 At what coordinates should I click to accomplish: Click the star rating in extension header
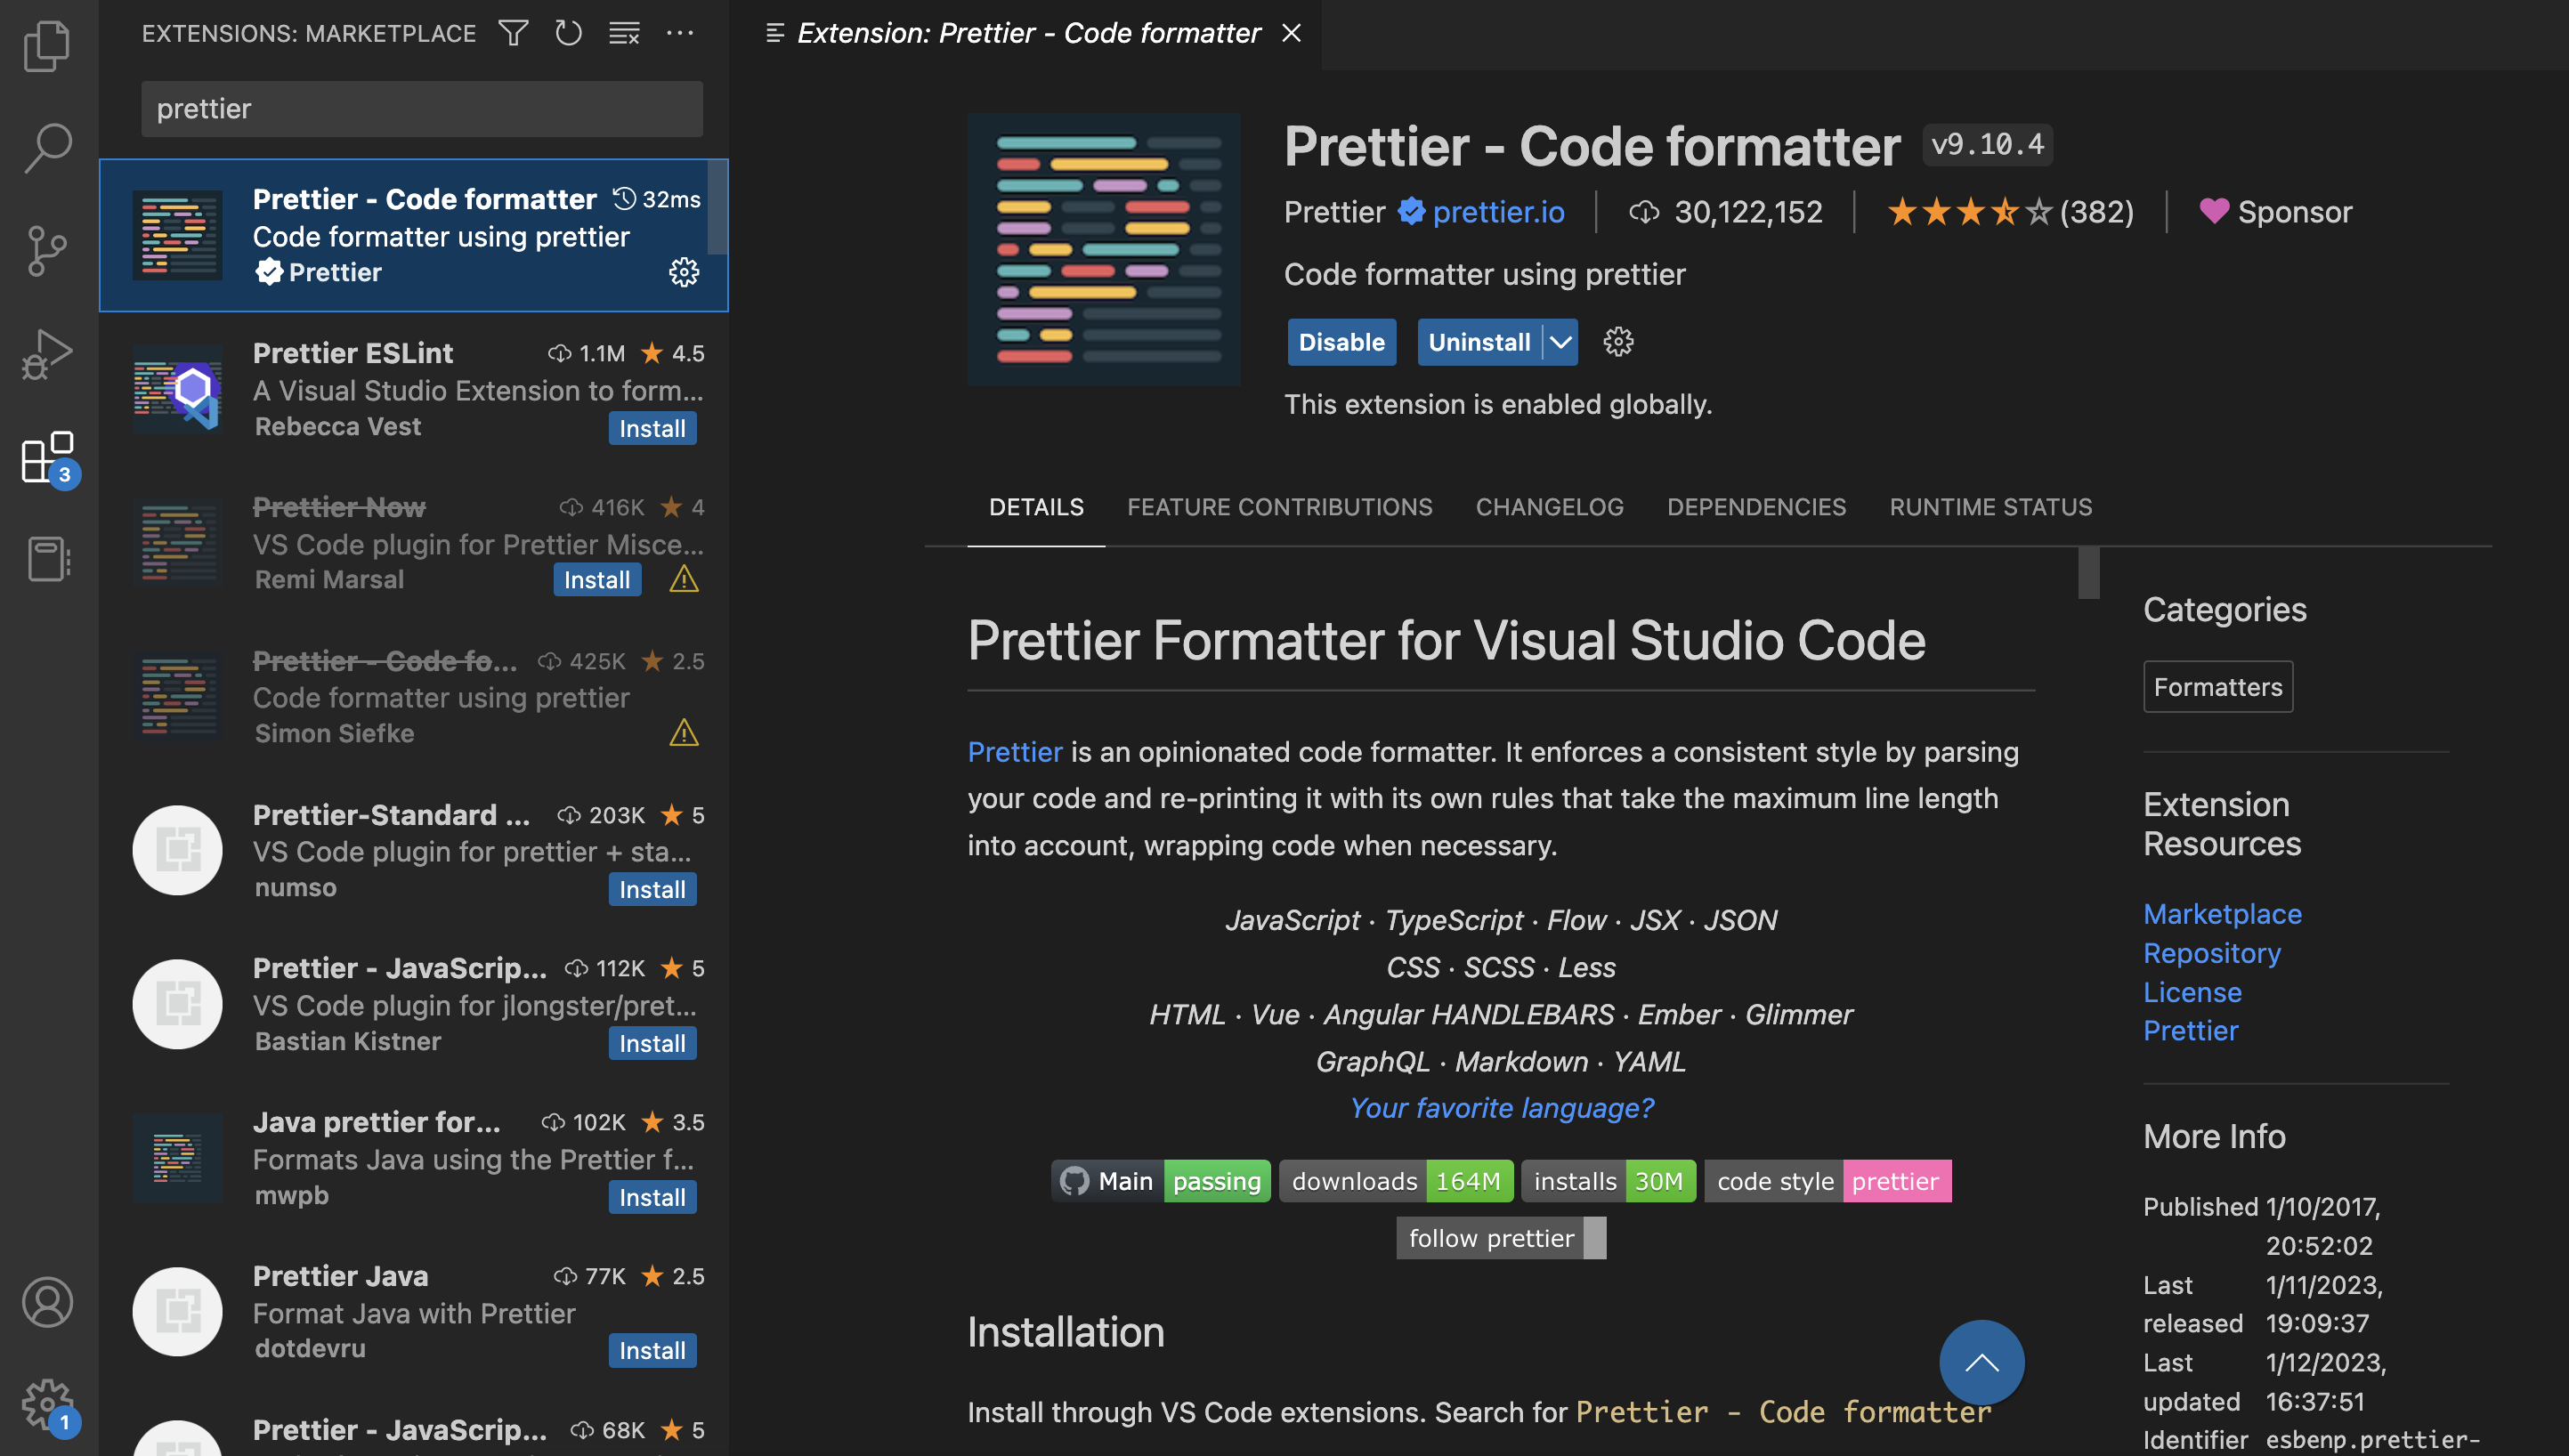pyautogui.click(x=2010, y=212)
